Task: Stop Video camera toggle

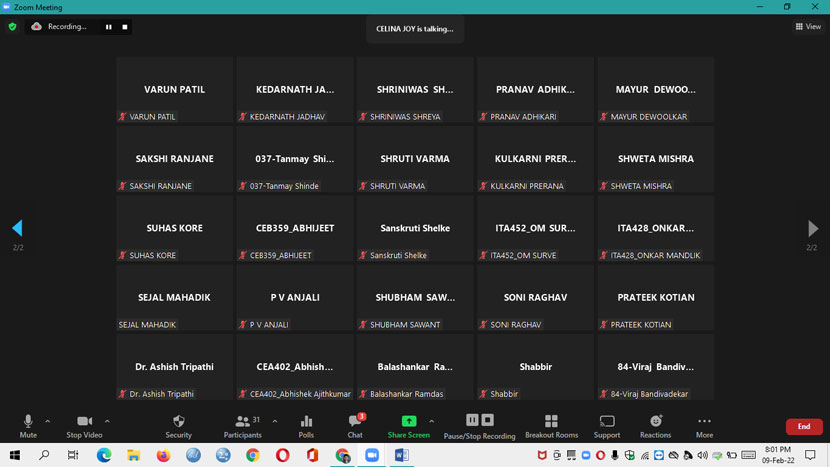Action: pyautogui.click(x=84, y=426)
